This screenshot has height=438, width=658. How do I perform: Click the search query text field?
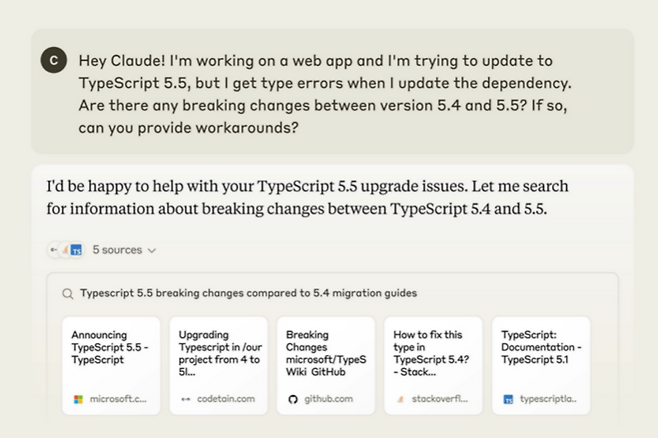coord(248,294)
